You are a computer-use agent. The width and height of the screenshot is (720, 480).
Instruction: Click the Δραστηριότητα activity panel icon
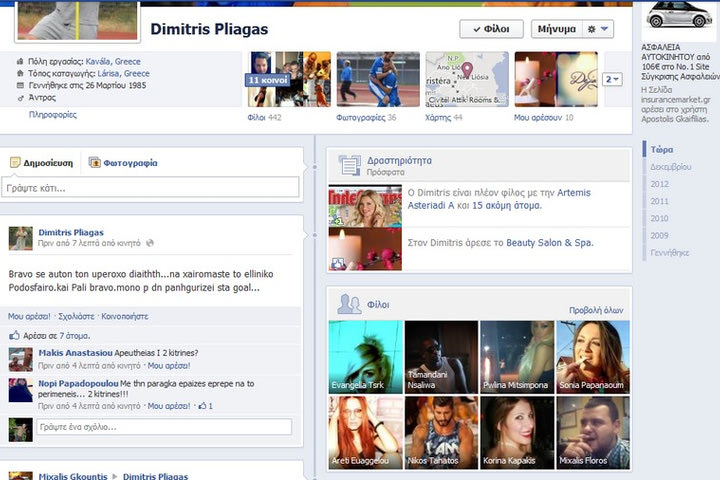349,165
